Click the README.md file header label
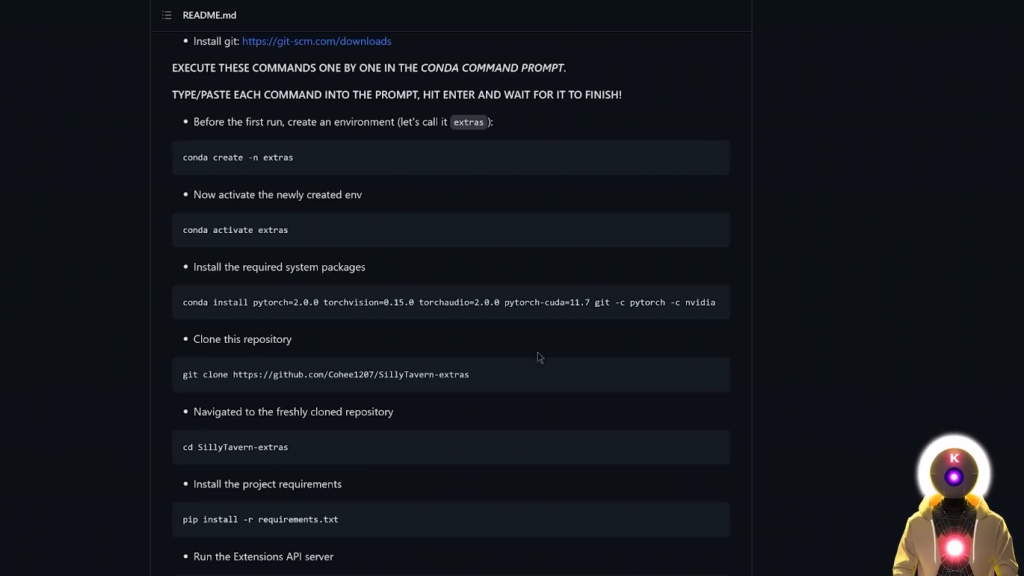Screen dimensions: 1024x576 [x=209, y=15]
